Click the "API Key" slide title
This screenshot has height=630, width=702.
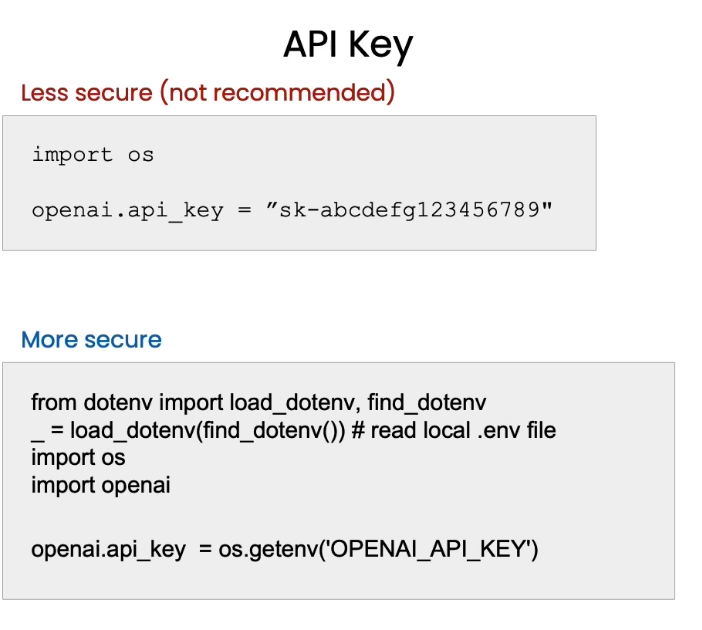348,45
